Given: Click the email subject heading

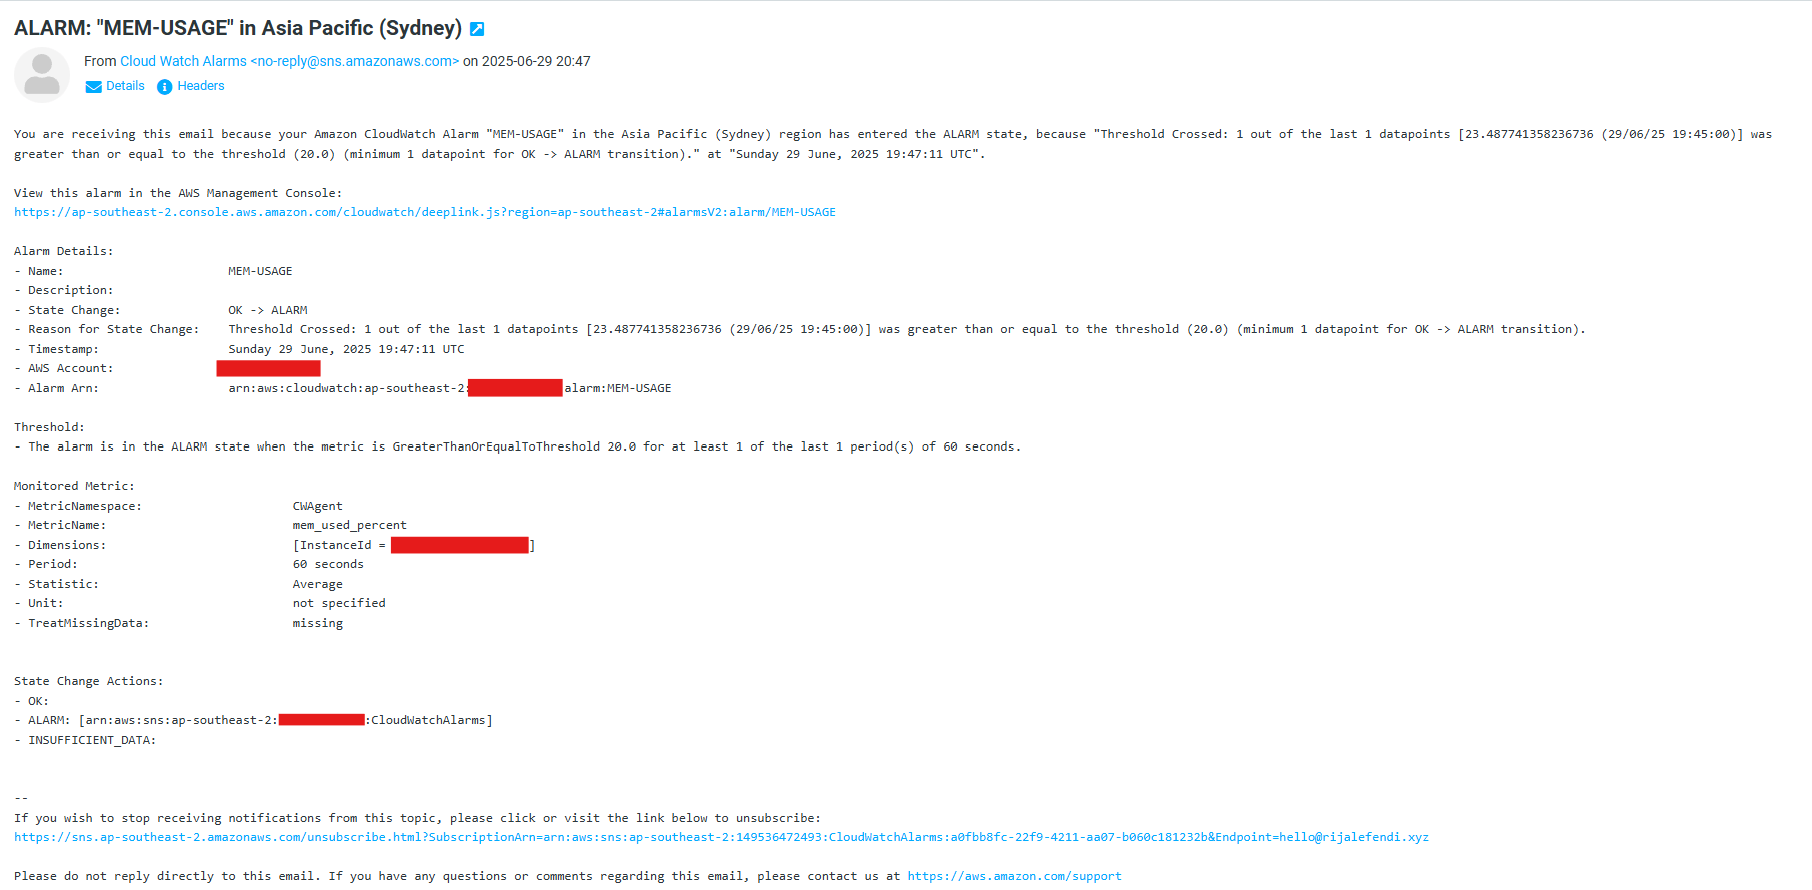Looking at the screenshot, I should click(x=238, y=28).
